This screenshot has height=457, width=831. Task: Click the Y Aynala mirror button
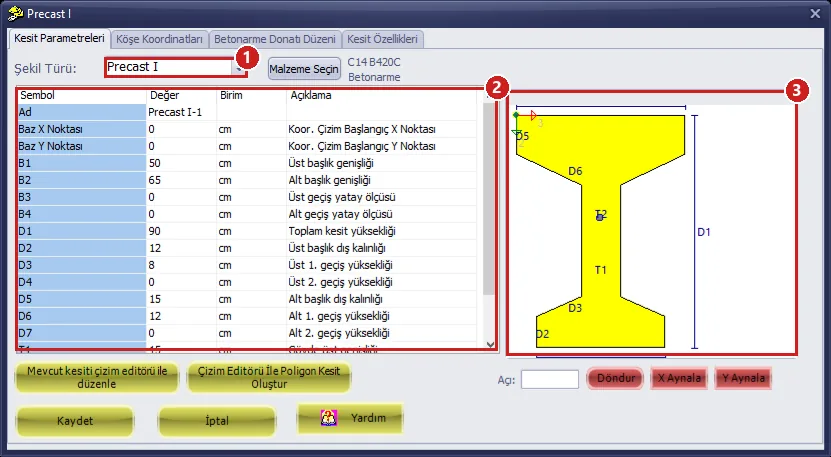743,379
